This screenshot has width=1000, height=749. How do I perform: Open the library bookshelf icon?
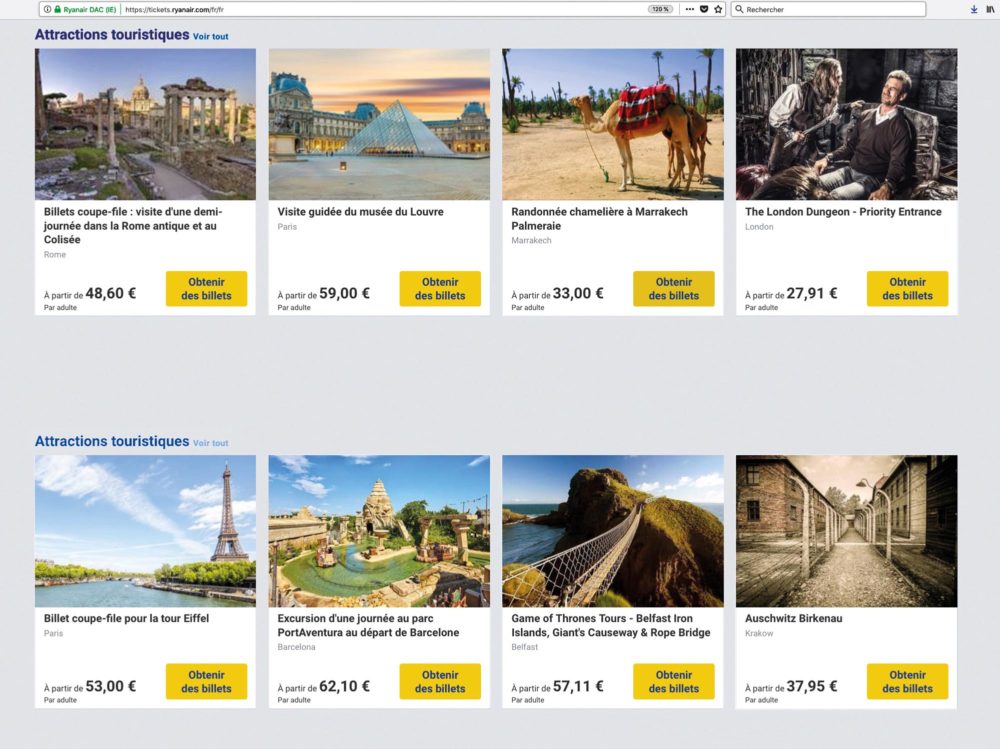[x=990, y=9]
